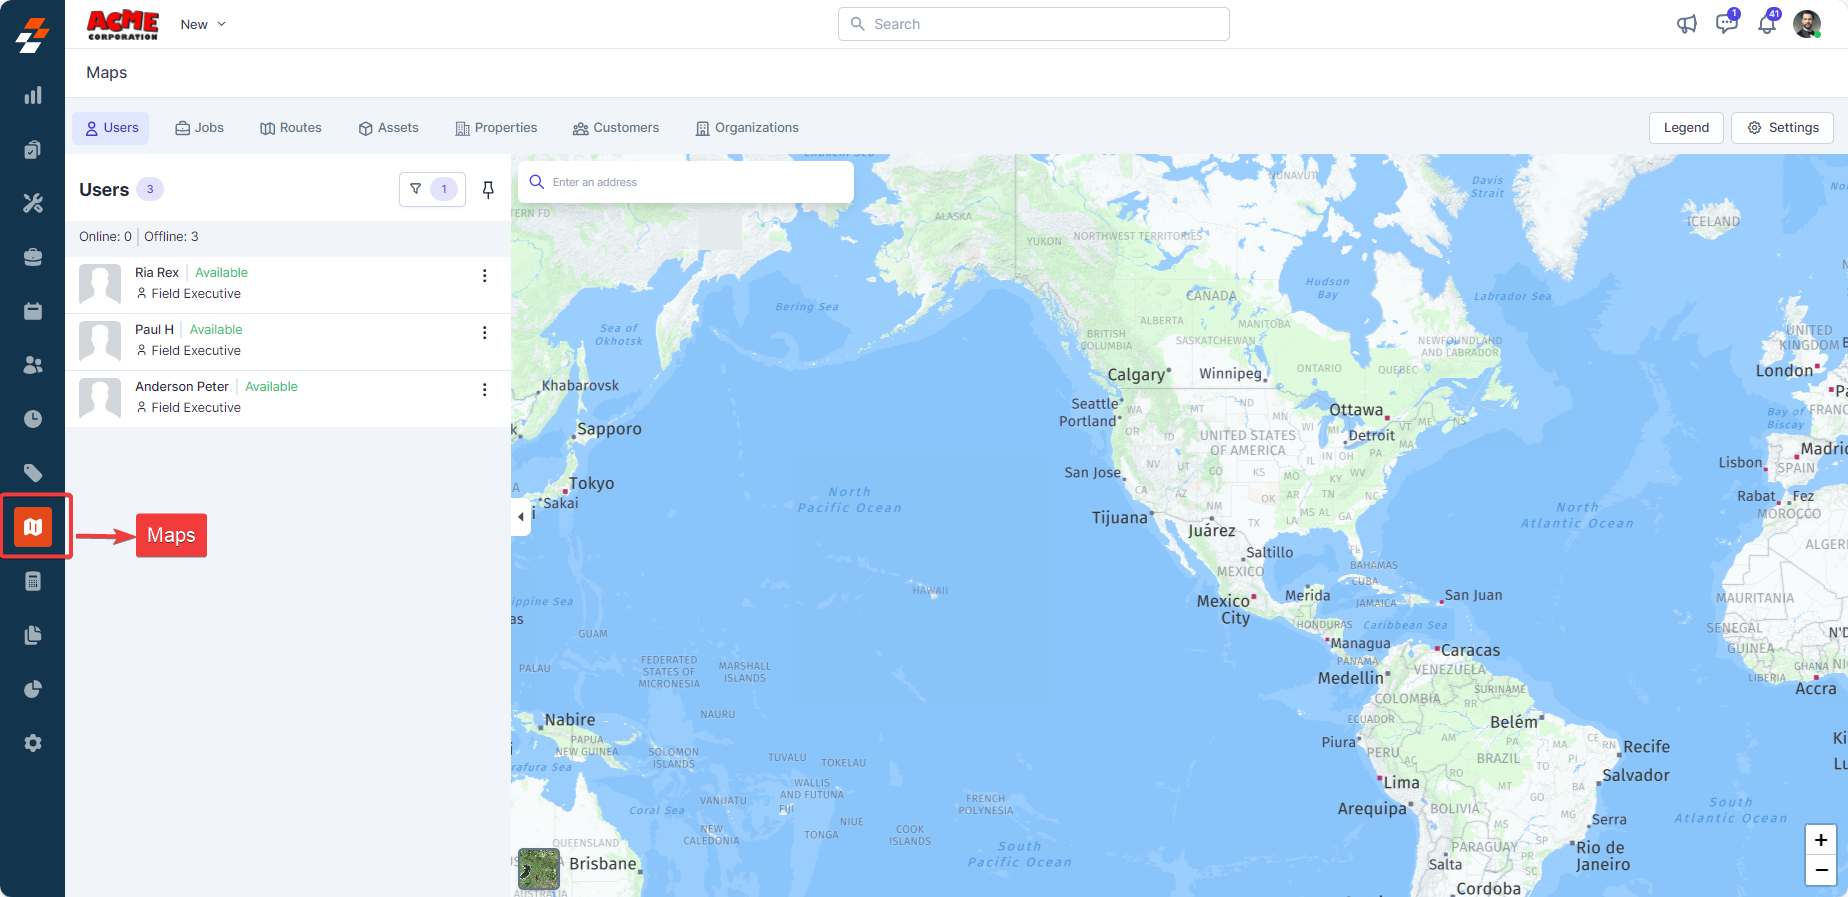
Task: Click the Legend button
Action: pos(1686,128)
